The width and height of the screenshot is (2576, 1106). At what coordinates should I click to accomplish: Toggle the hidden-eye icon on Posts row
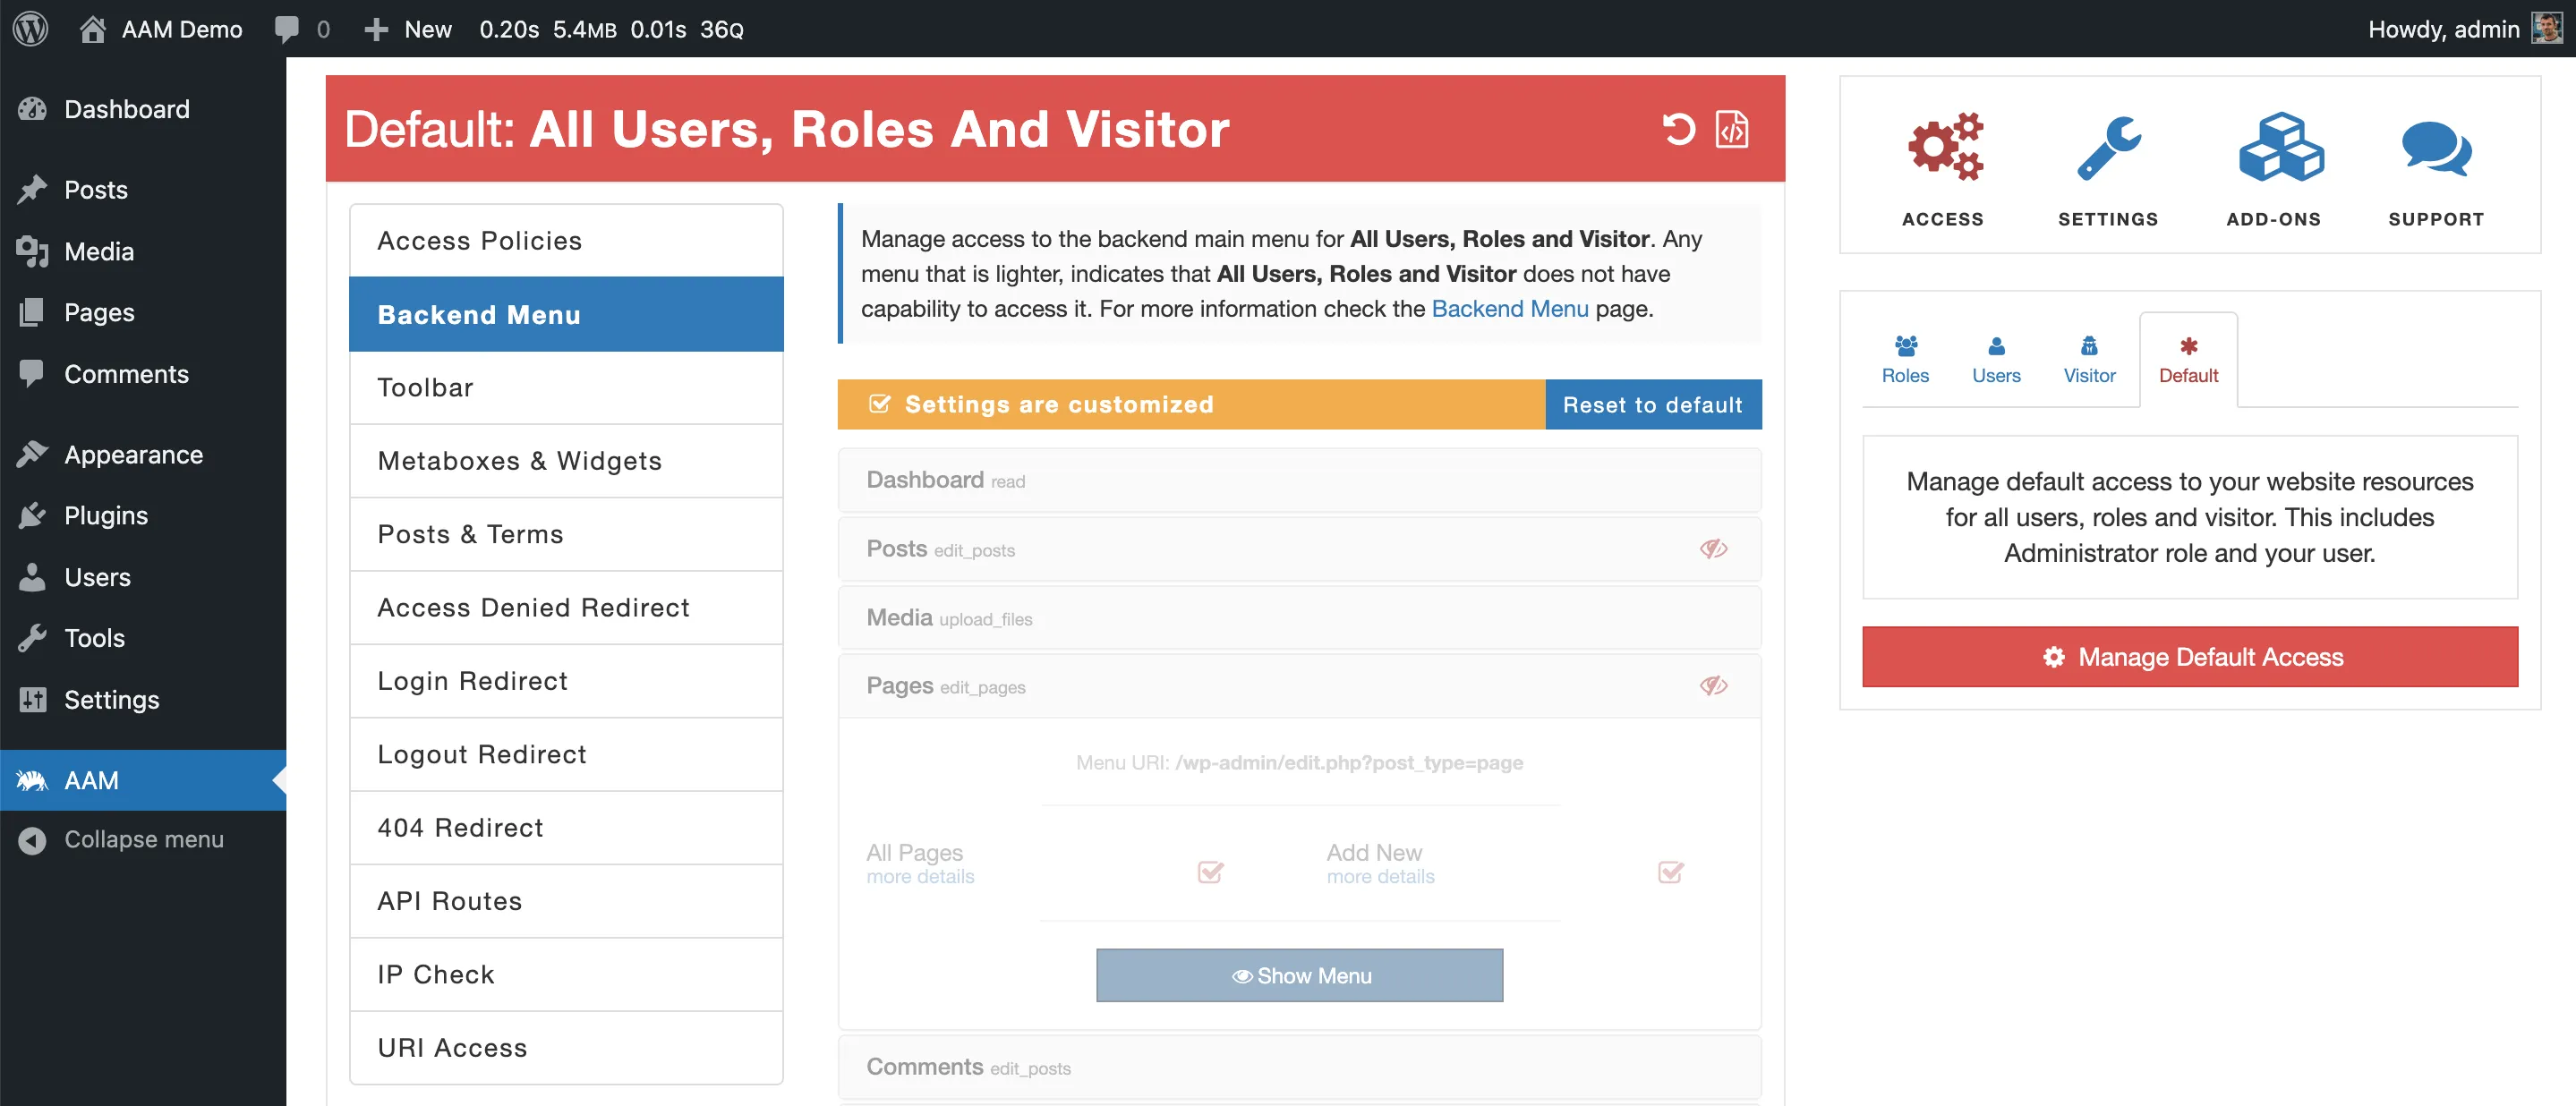click(x=1713, y=548)
